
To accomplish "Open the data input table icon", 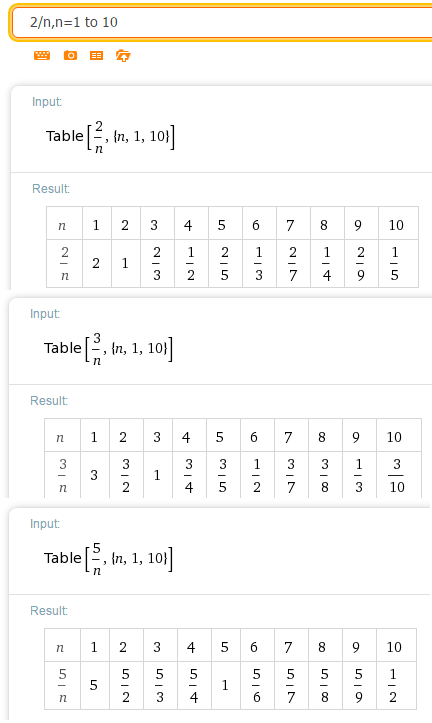I will [x=96, y=56].
